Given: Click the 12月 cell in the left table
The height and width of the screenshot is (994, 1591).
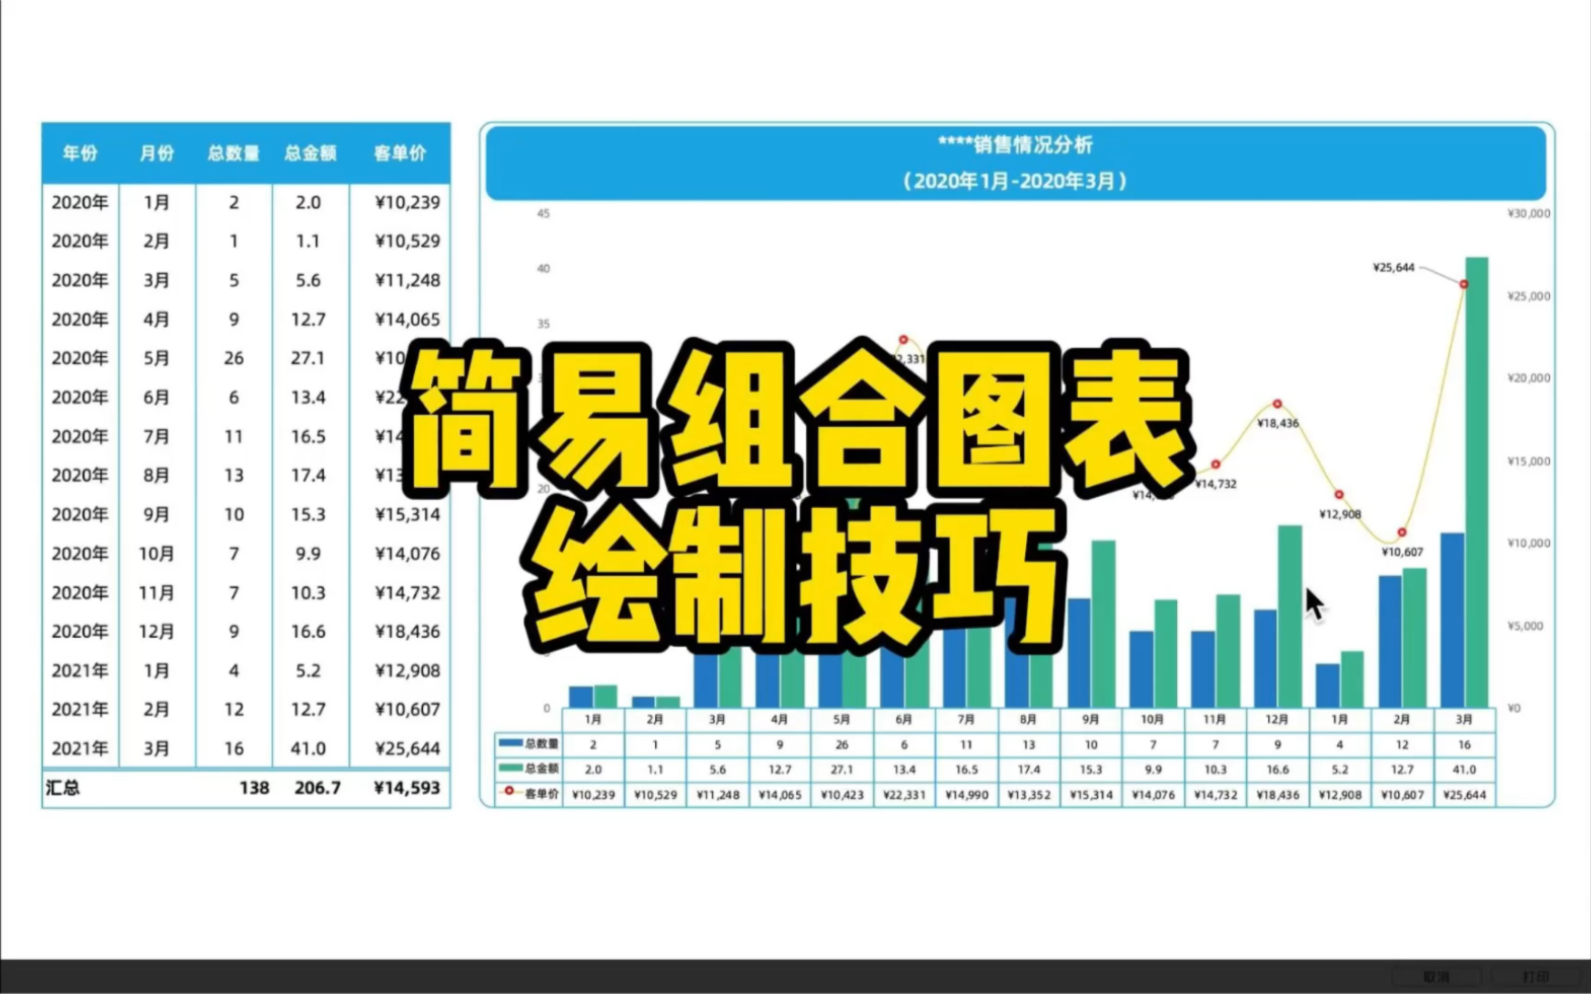Looking at the screenshot, I should click(x=156, y=631).
